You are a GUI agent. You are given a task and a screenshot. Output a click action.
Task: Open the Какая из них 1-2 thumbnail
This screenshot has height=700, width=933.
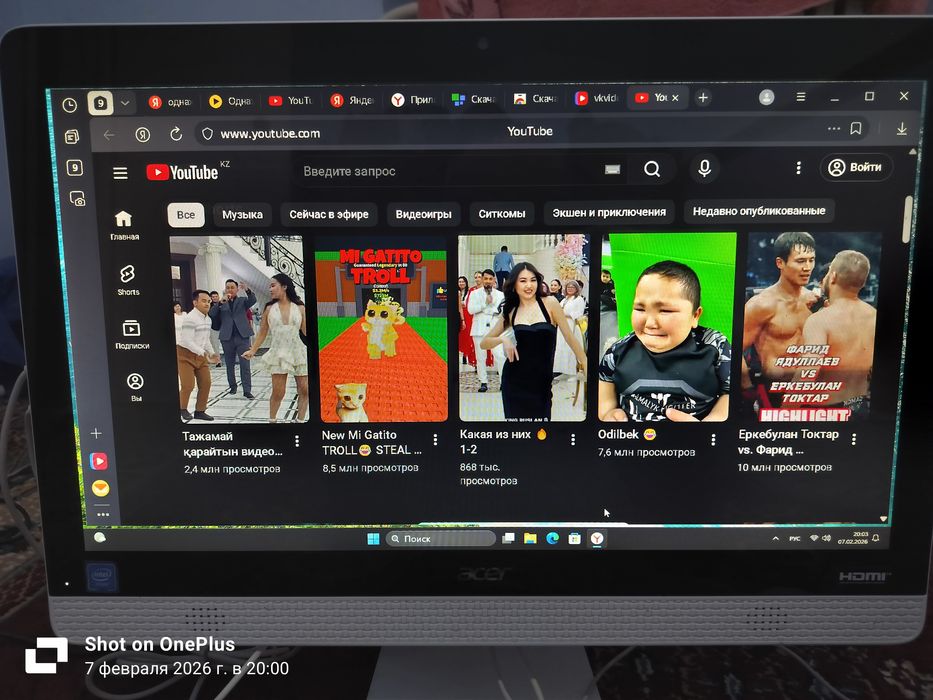(524, 327)
